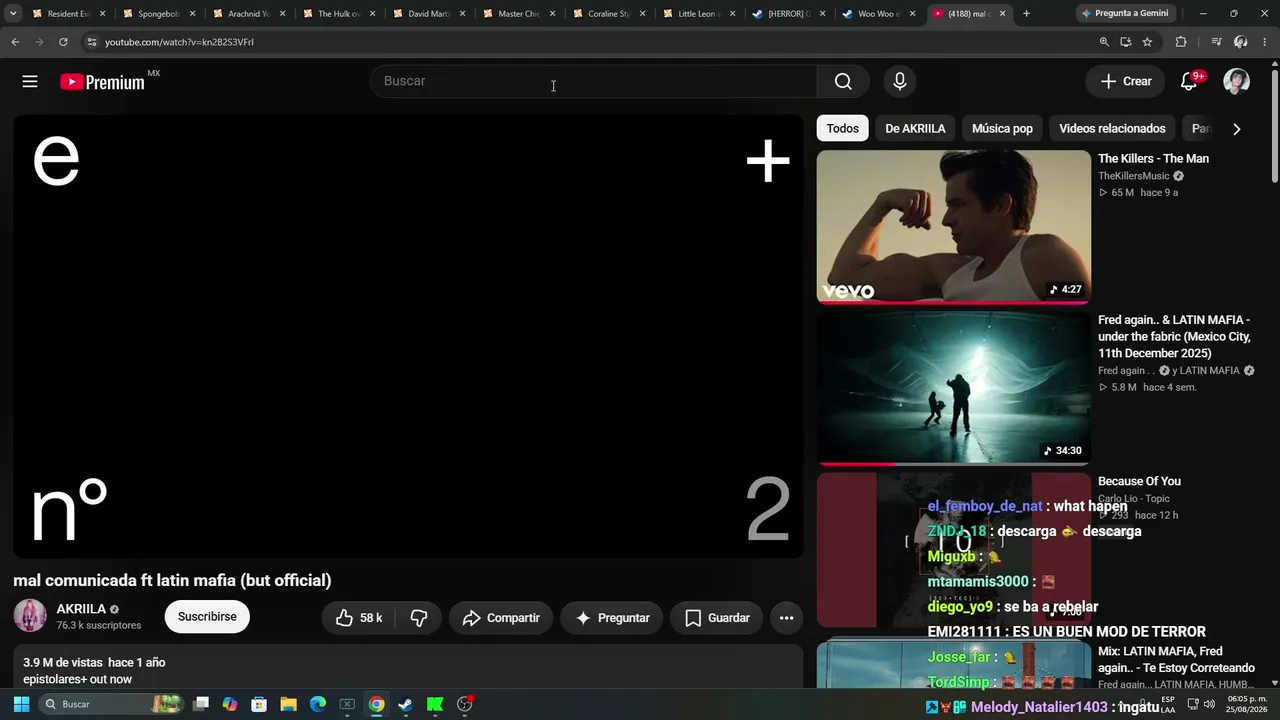Click the Compartir share button
Viewport: 1280px width, 720px height.
click(x=501, y=618)
